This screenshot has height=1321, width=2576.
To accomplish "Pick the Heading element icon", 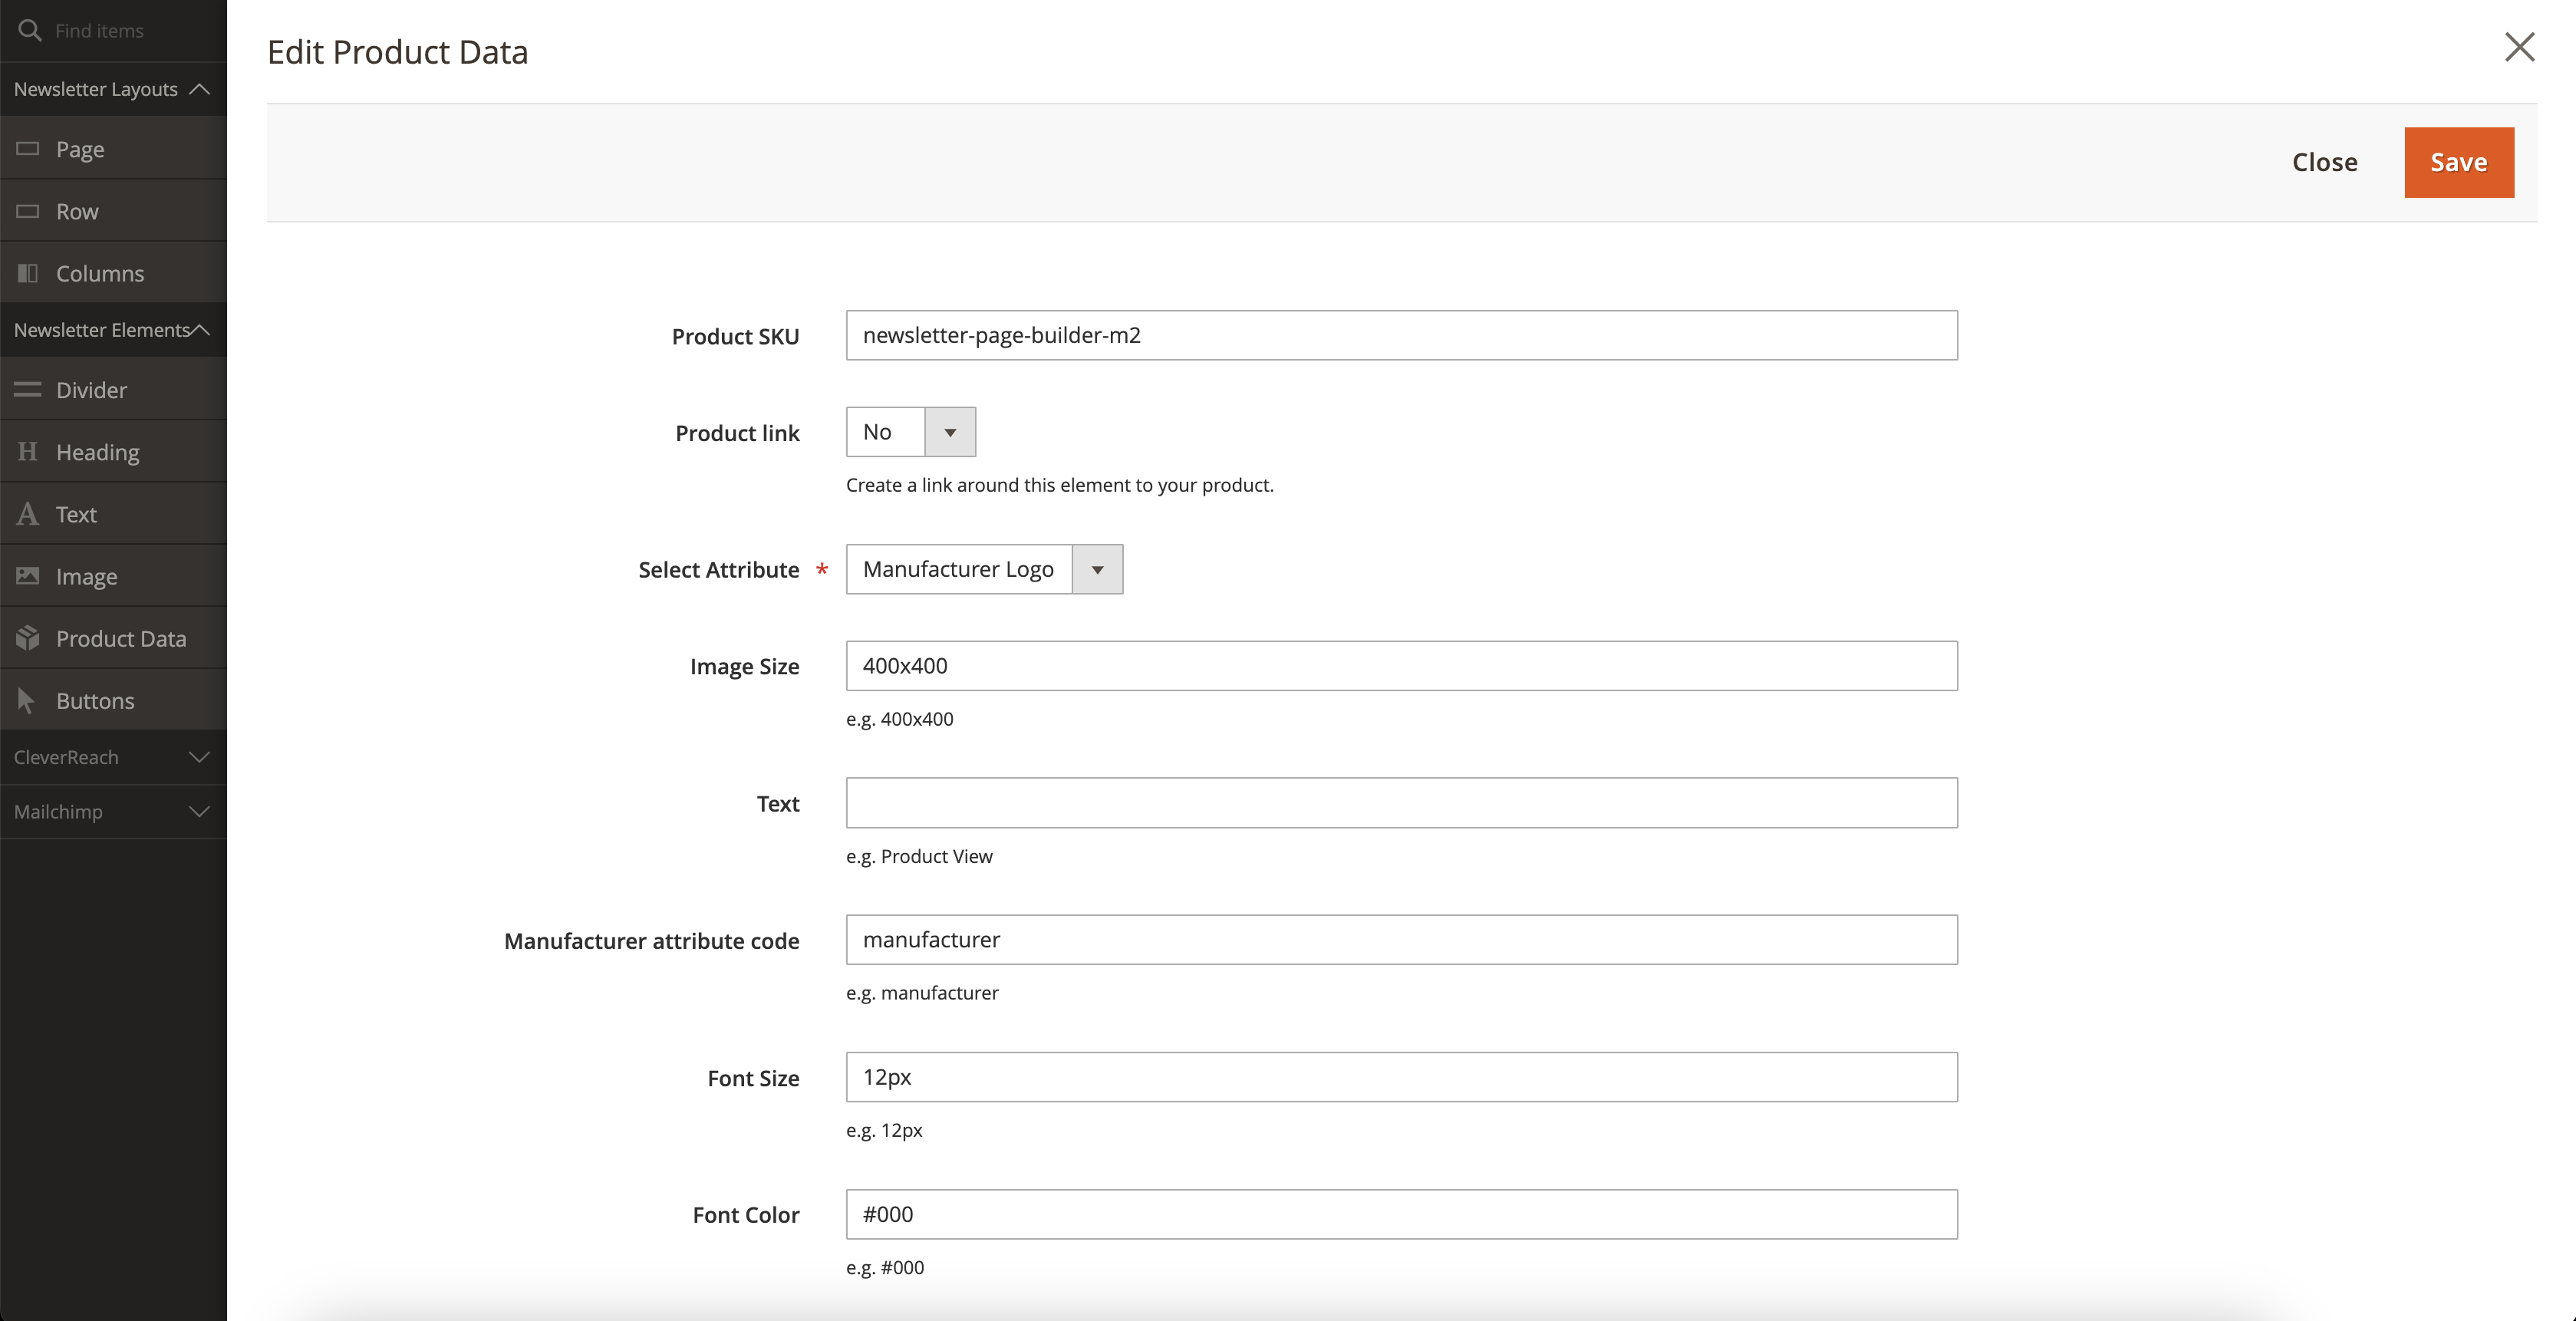I will 28,452.
